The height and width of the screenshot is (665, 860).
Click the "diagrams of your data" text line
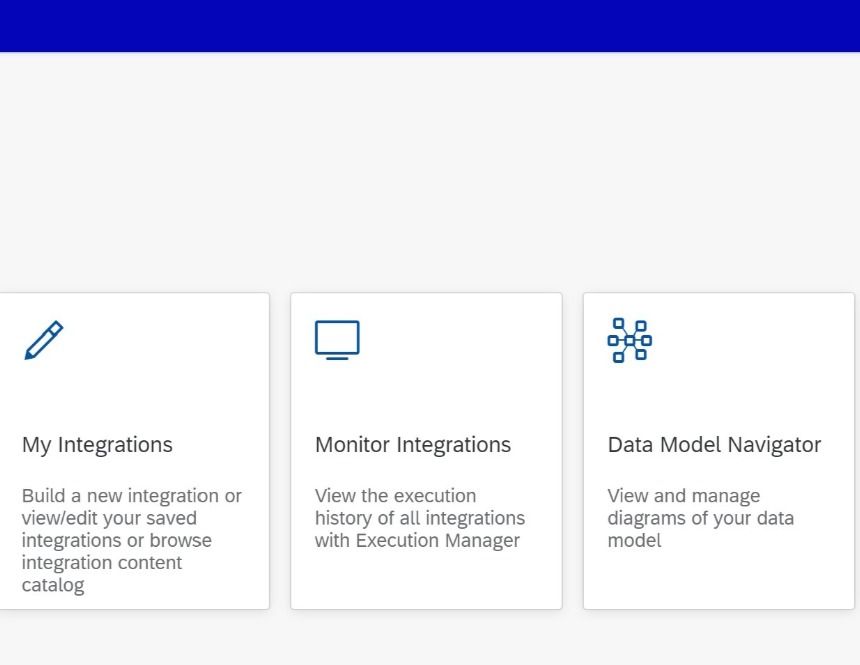click(700, 518)
